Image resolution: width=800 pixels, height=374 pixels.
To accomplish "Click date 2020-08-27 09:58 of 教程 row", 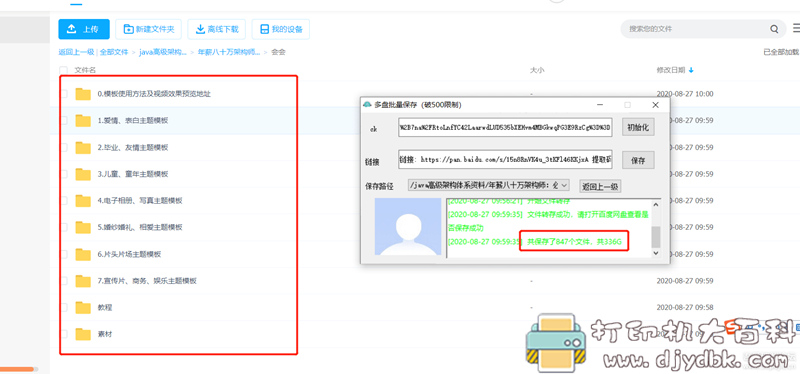I will tap(685, 308).
